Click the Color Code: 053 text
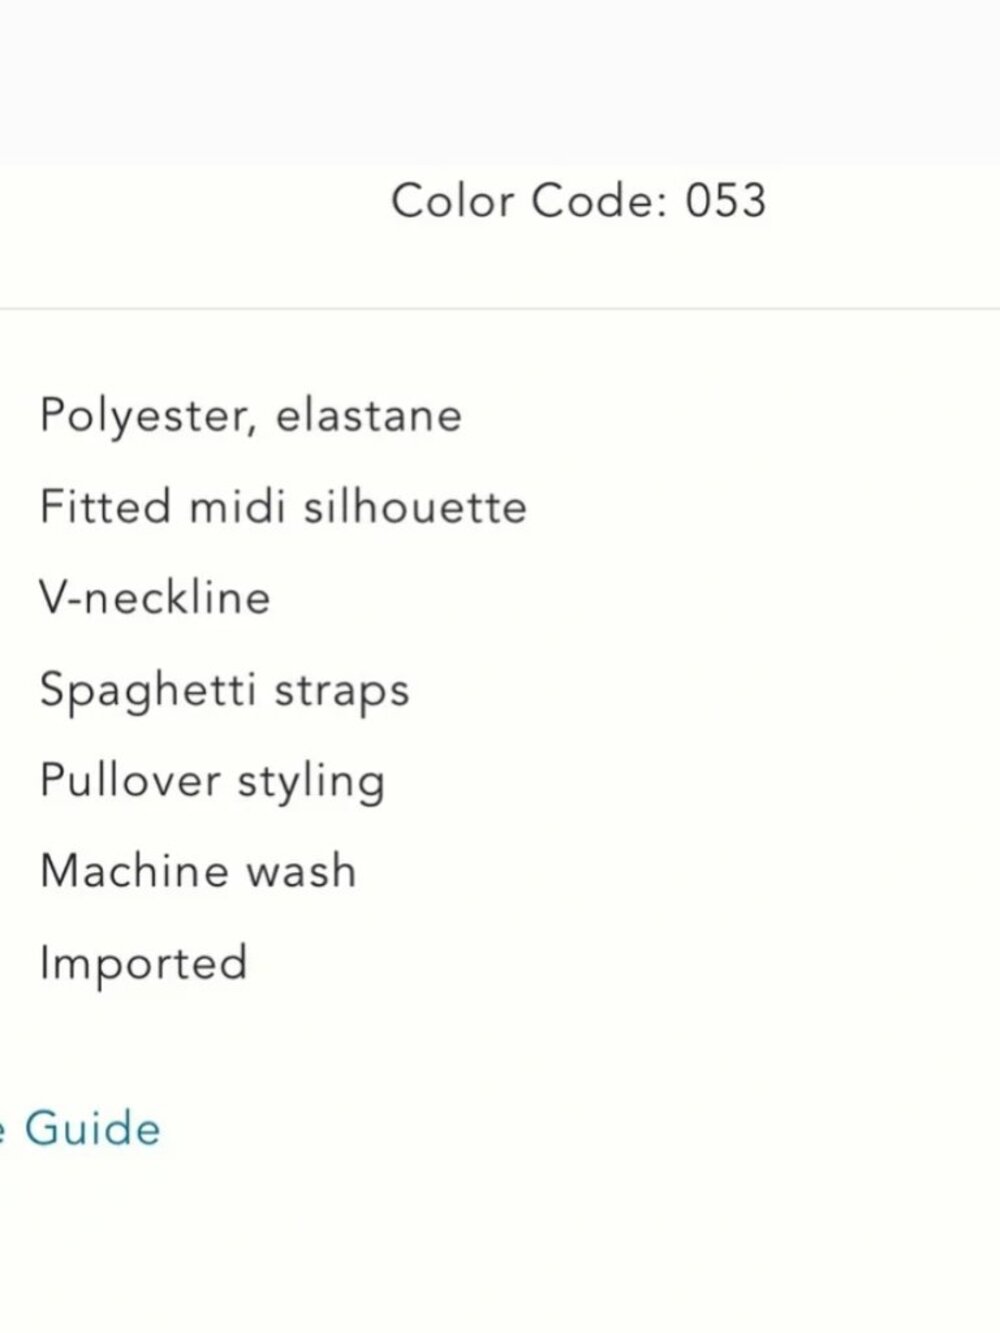This screenshot has width=1000, height=1333. coord(579,200)
